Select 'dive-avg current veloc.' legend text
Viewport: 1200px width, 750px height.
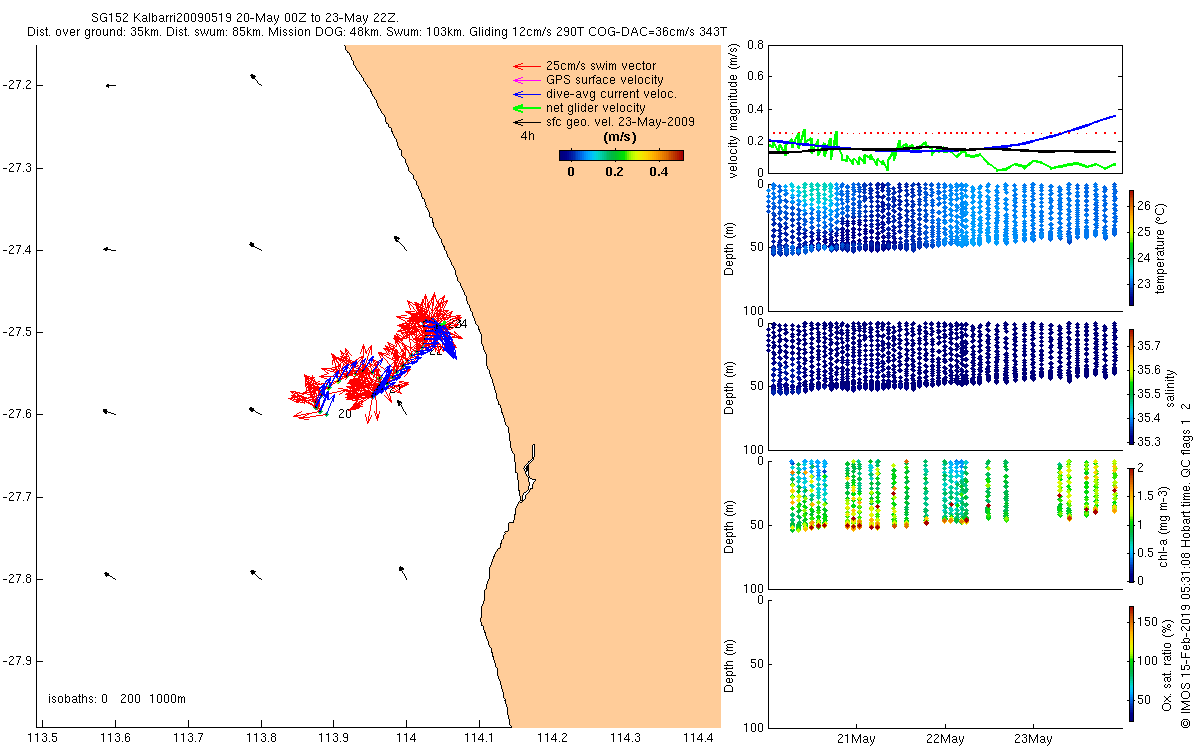click(611, 94)
